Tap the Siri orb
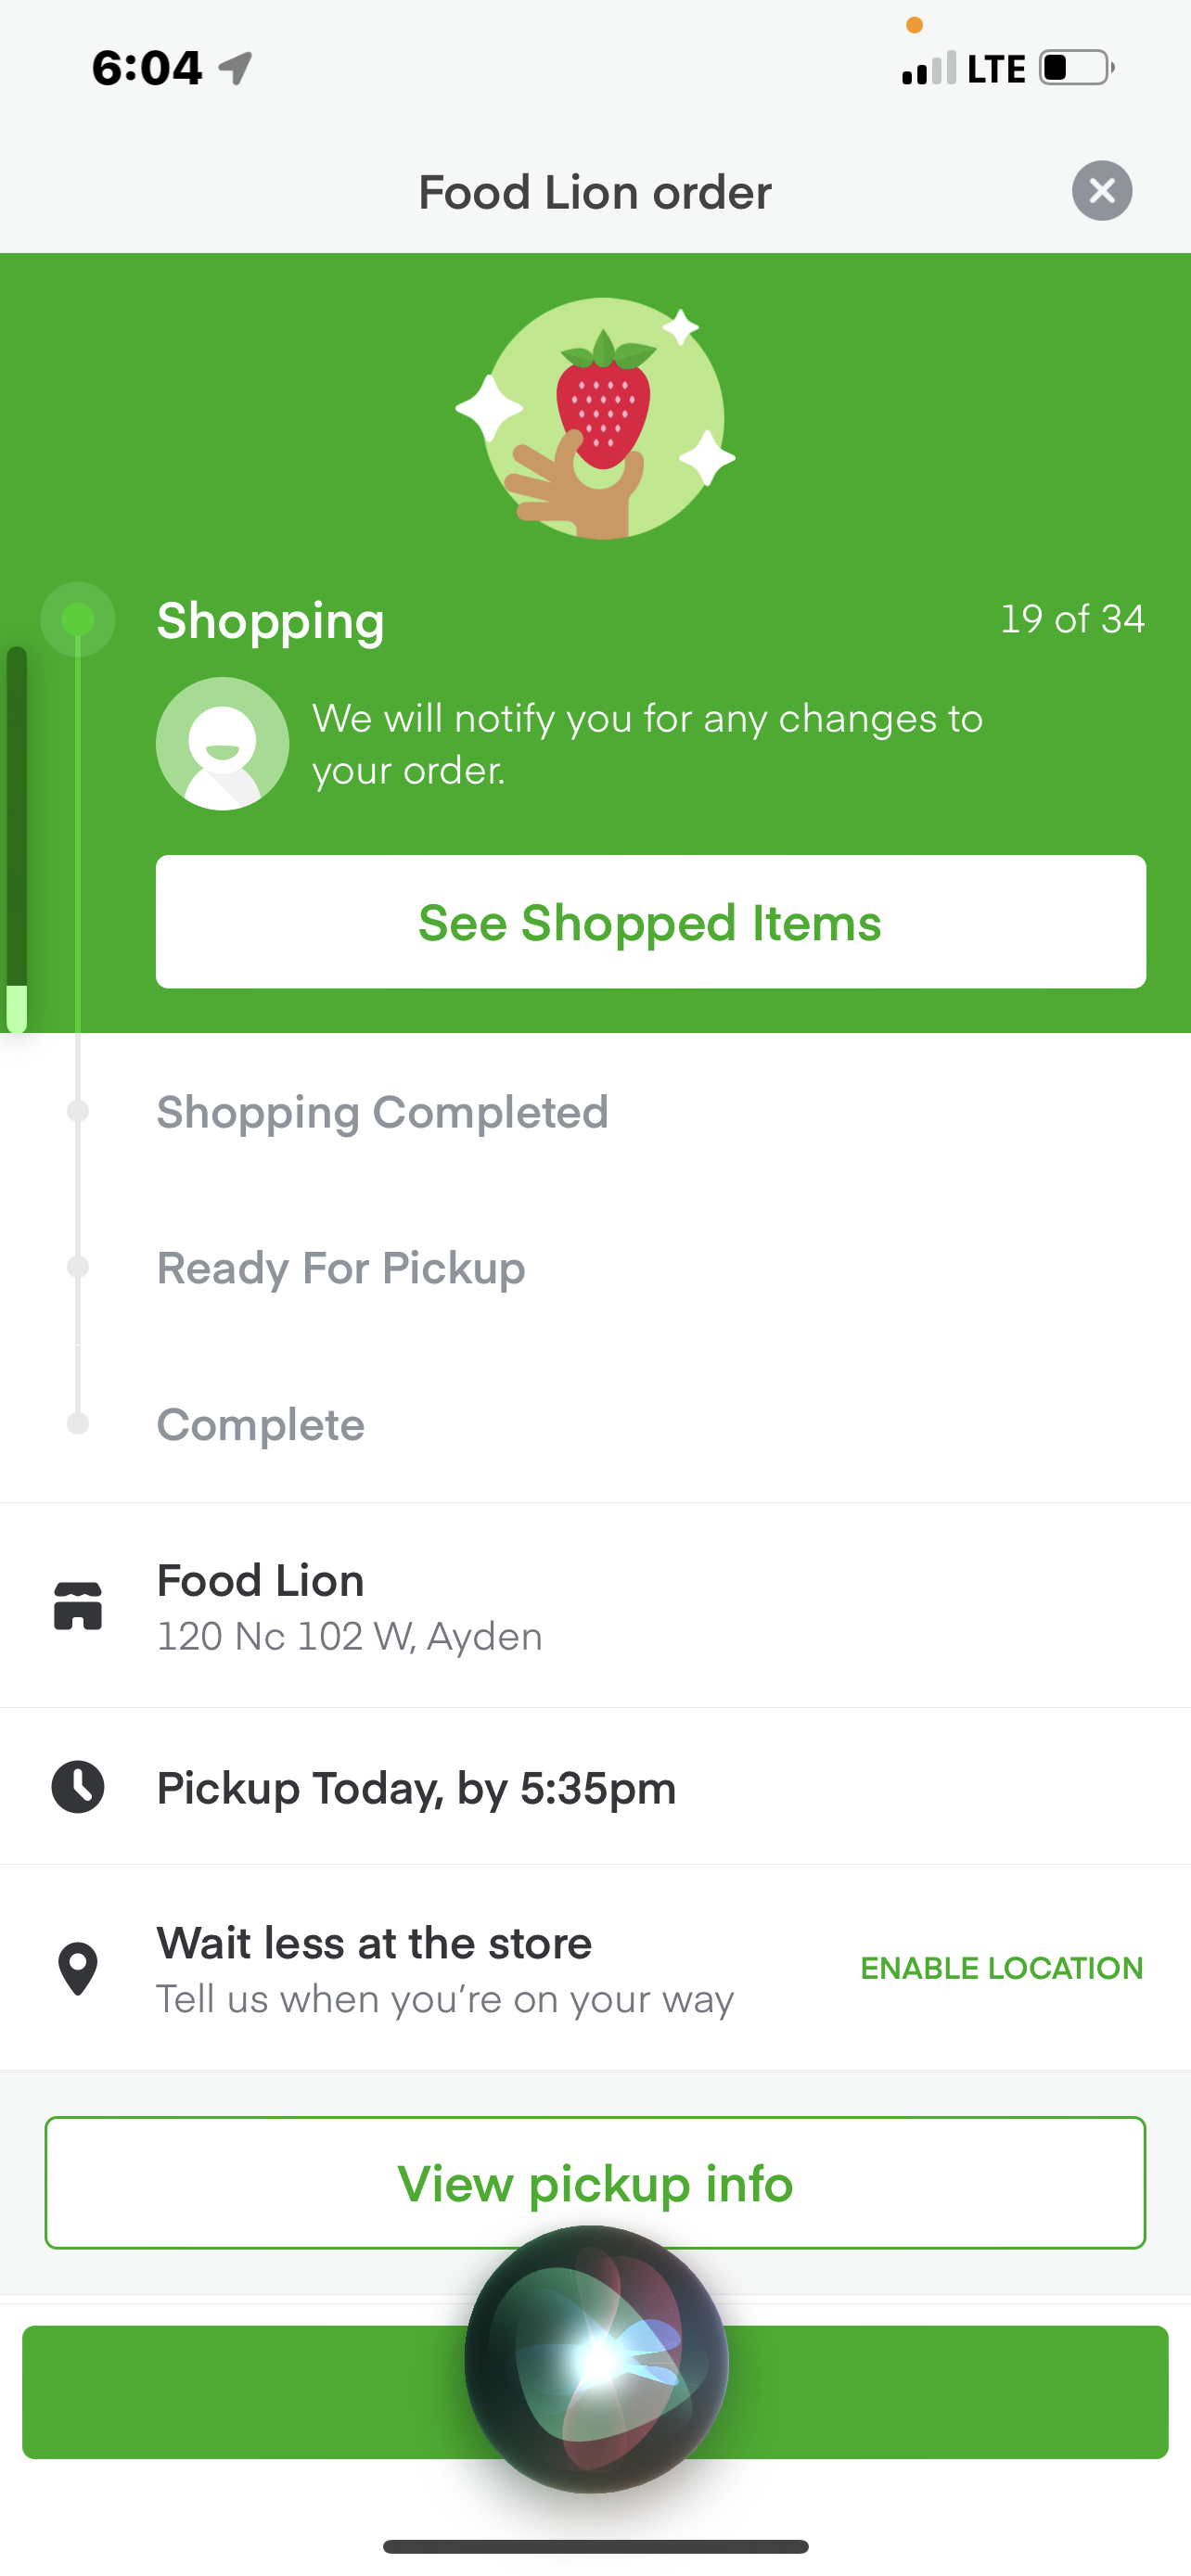Screen dimensions: 1191x2576 [596, 2358]
